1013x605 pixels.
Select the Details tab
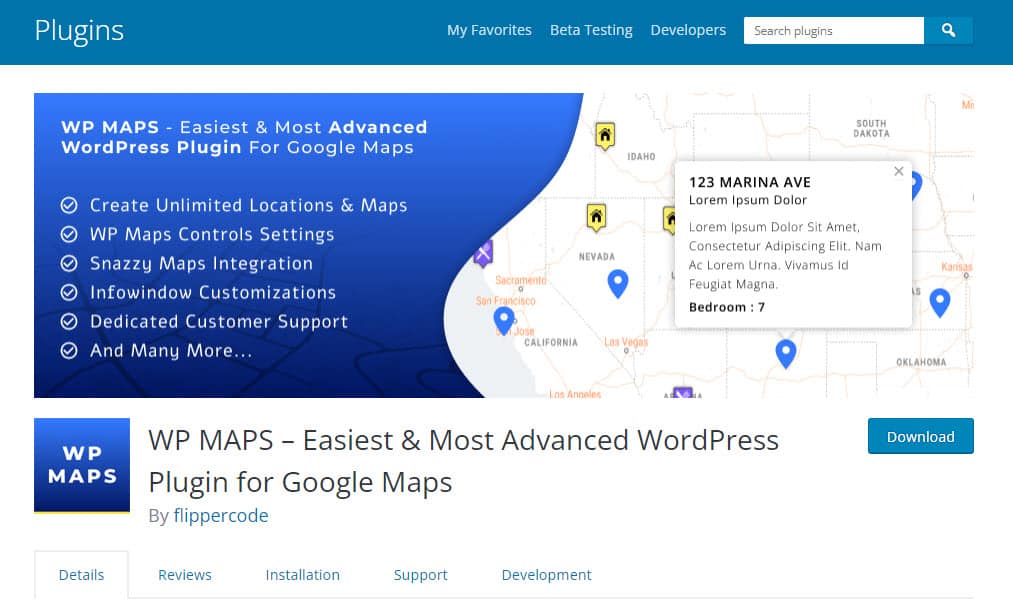click(x=81, y=575)
